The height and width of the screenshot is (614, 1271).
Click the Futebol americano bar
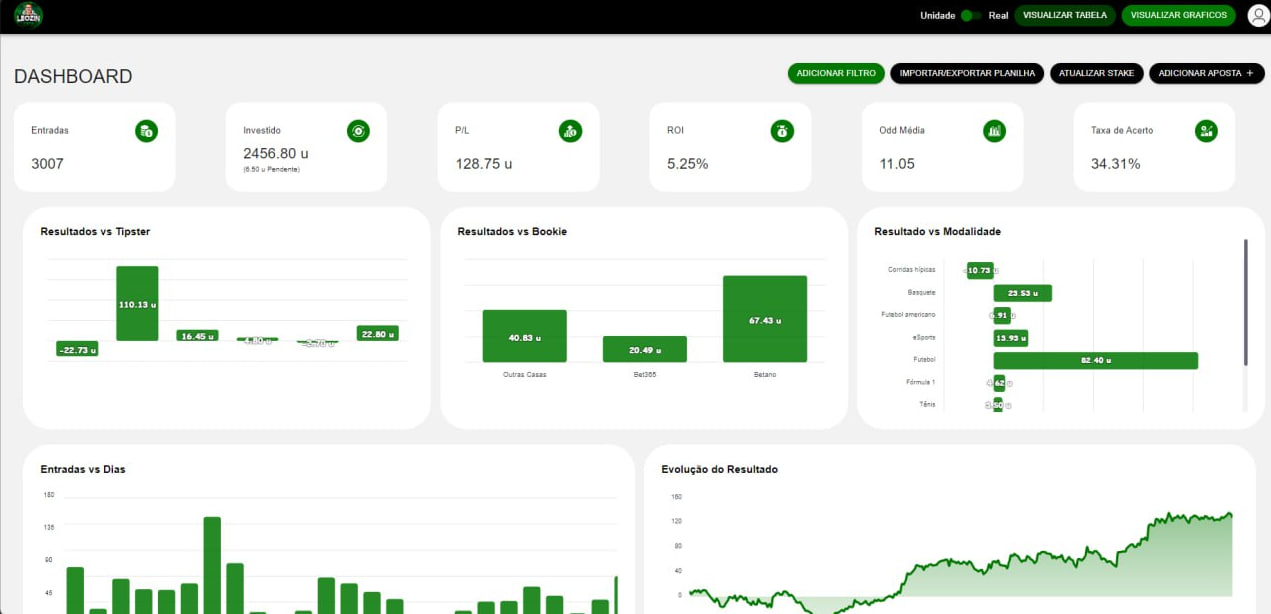(1002, 316)
